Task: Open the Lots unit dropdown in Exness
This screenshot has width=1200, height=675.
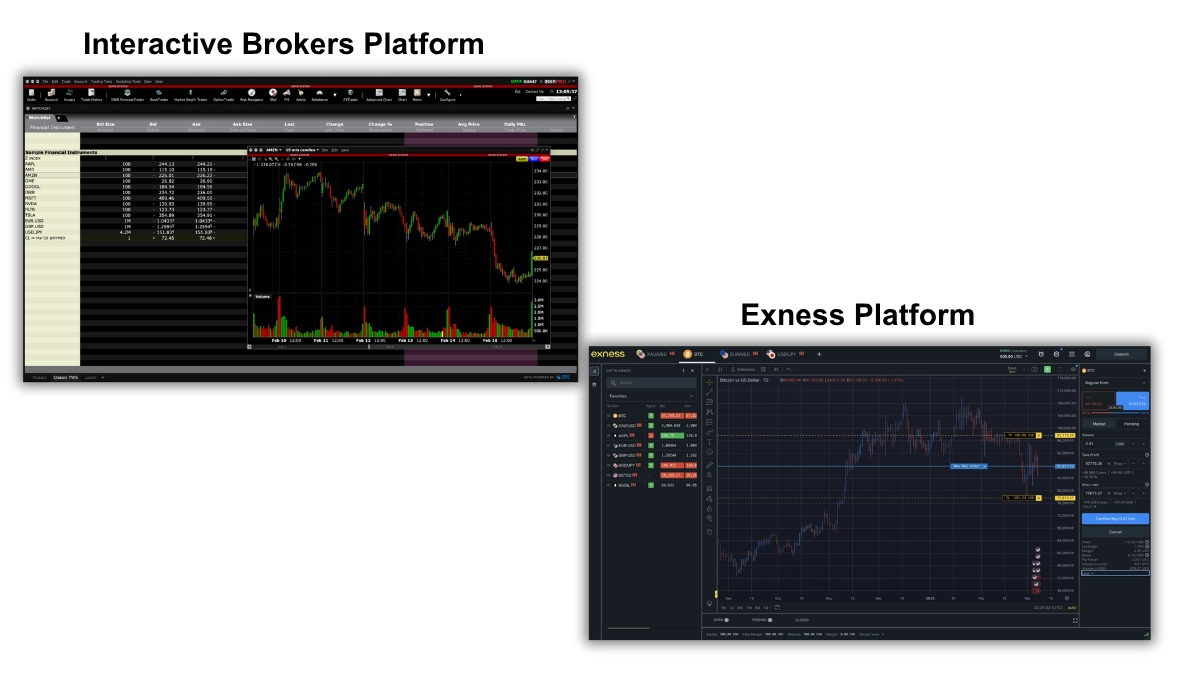Action: (1120, 443)
